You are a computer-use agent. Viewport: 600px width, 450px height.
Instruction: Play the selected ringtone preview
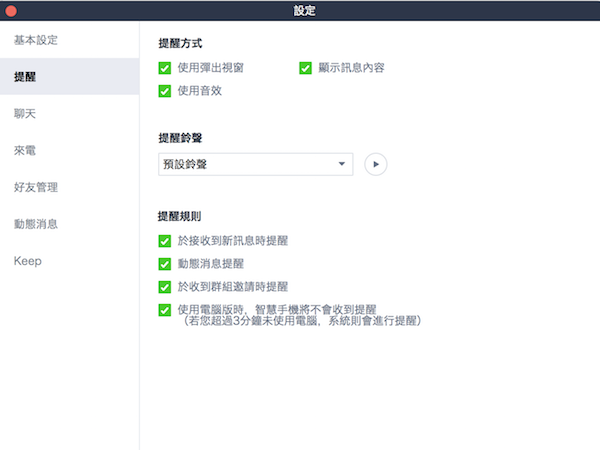(x=375, y=164)
